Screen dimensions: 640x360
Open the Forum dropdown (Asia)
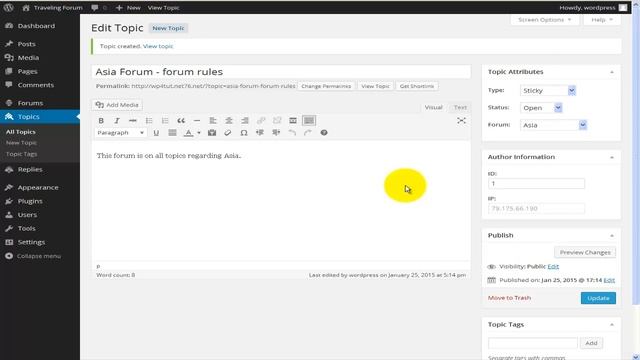pos(553,125)
